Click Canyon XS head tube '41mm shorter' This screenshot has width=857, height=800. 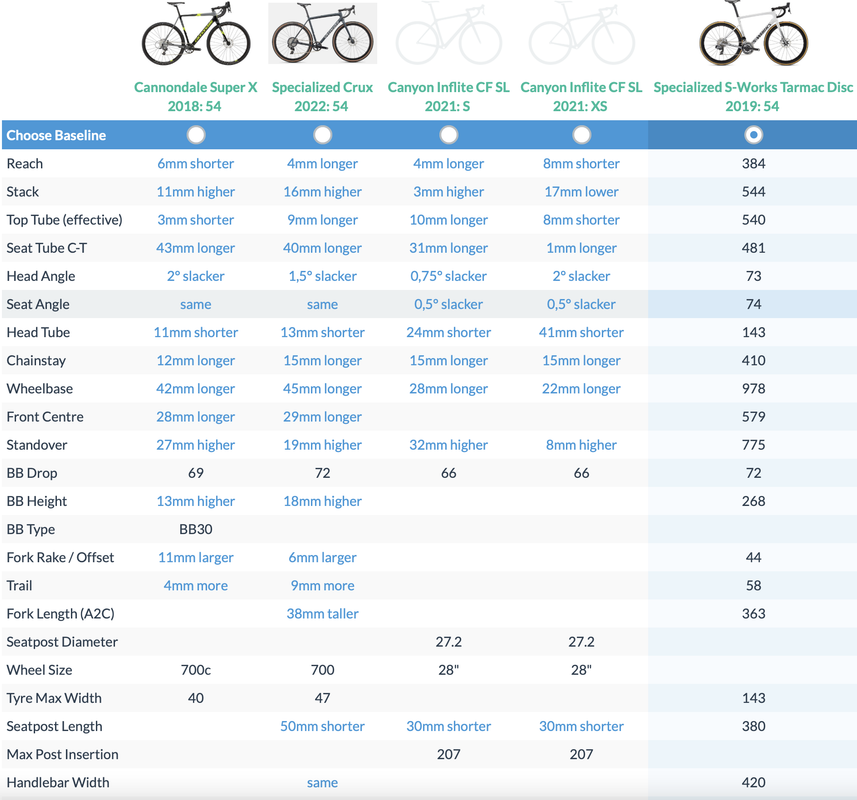[x=582, y=332]
